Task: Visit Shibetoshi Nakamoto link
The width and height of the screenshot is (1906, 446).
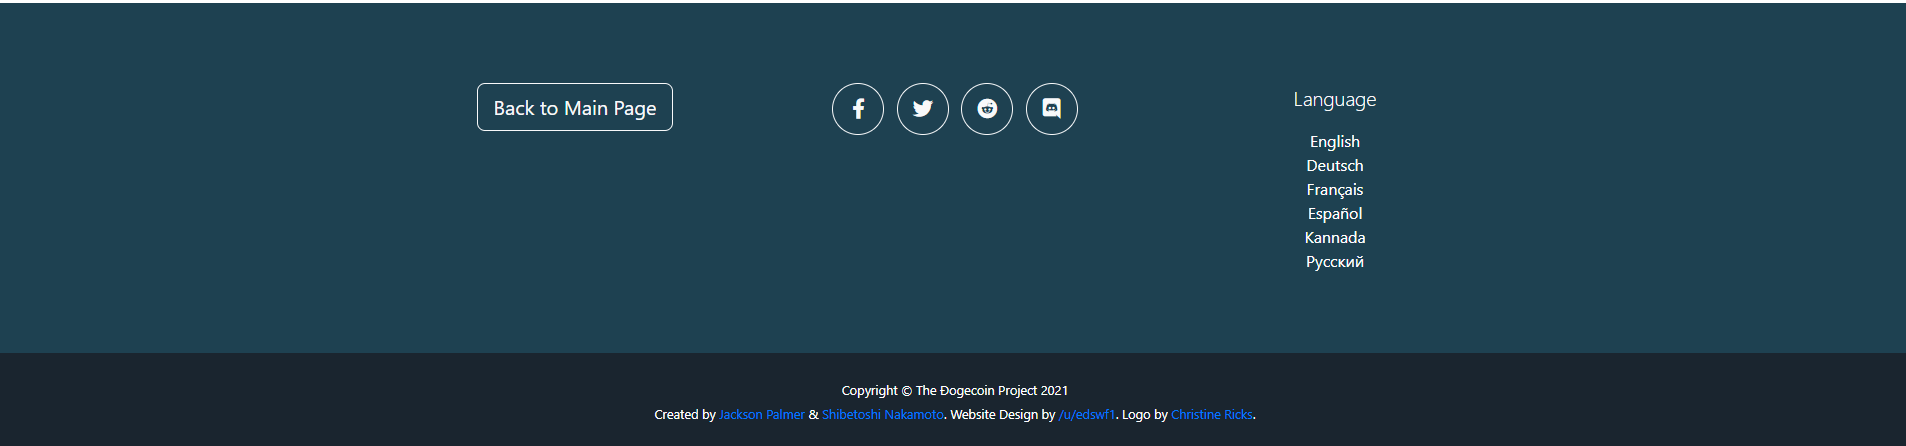Action: [x=883, y=415]
